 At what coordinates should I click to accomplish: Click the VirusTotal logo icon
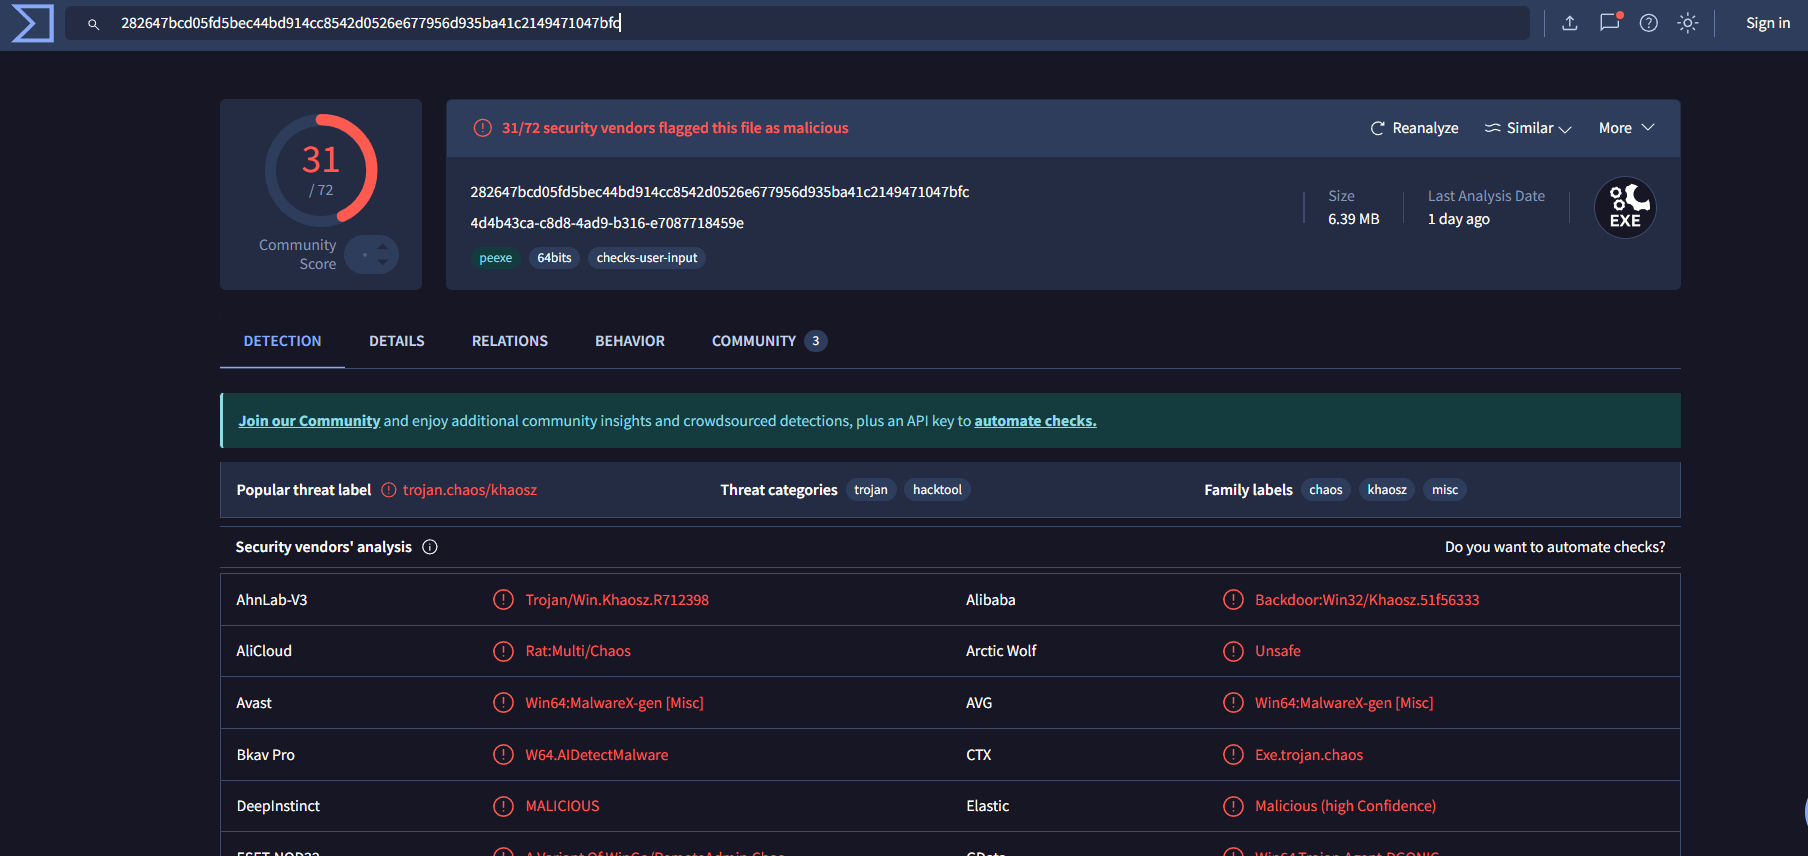pos(32,23)
